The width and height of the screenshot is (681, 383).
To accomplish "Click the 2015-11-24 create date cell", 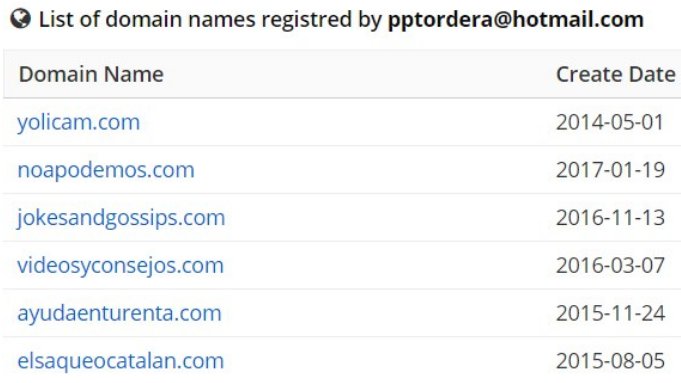I will (610, 313).
